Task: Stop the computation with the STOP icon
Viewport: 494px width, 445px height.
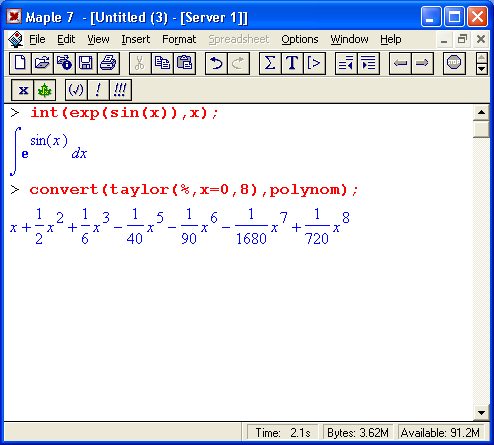Action: pyautogui.click(x=454, y=63)
